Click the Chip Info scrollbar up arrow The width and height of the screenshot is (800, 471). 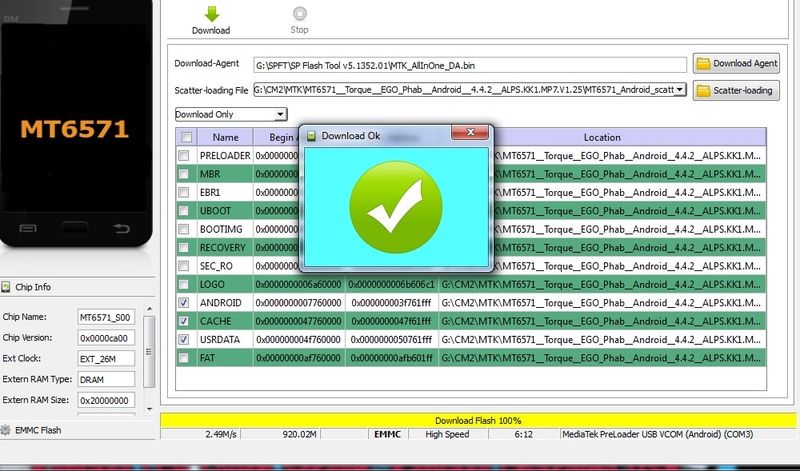(x=149, y=309)
